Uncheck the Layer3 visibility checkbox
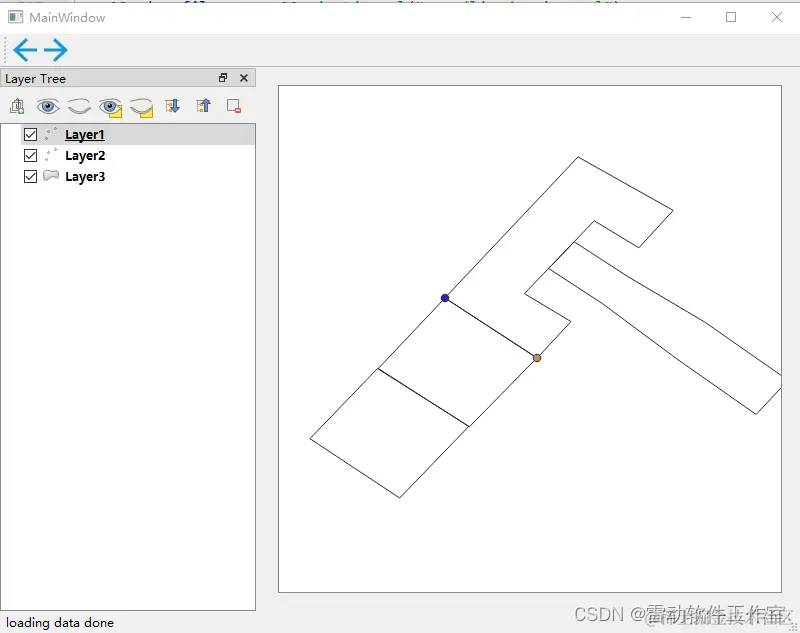Screen dimensions: 800x633 (x=31, y=176)
